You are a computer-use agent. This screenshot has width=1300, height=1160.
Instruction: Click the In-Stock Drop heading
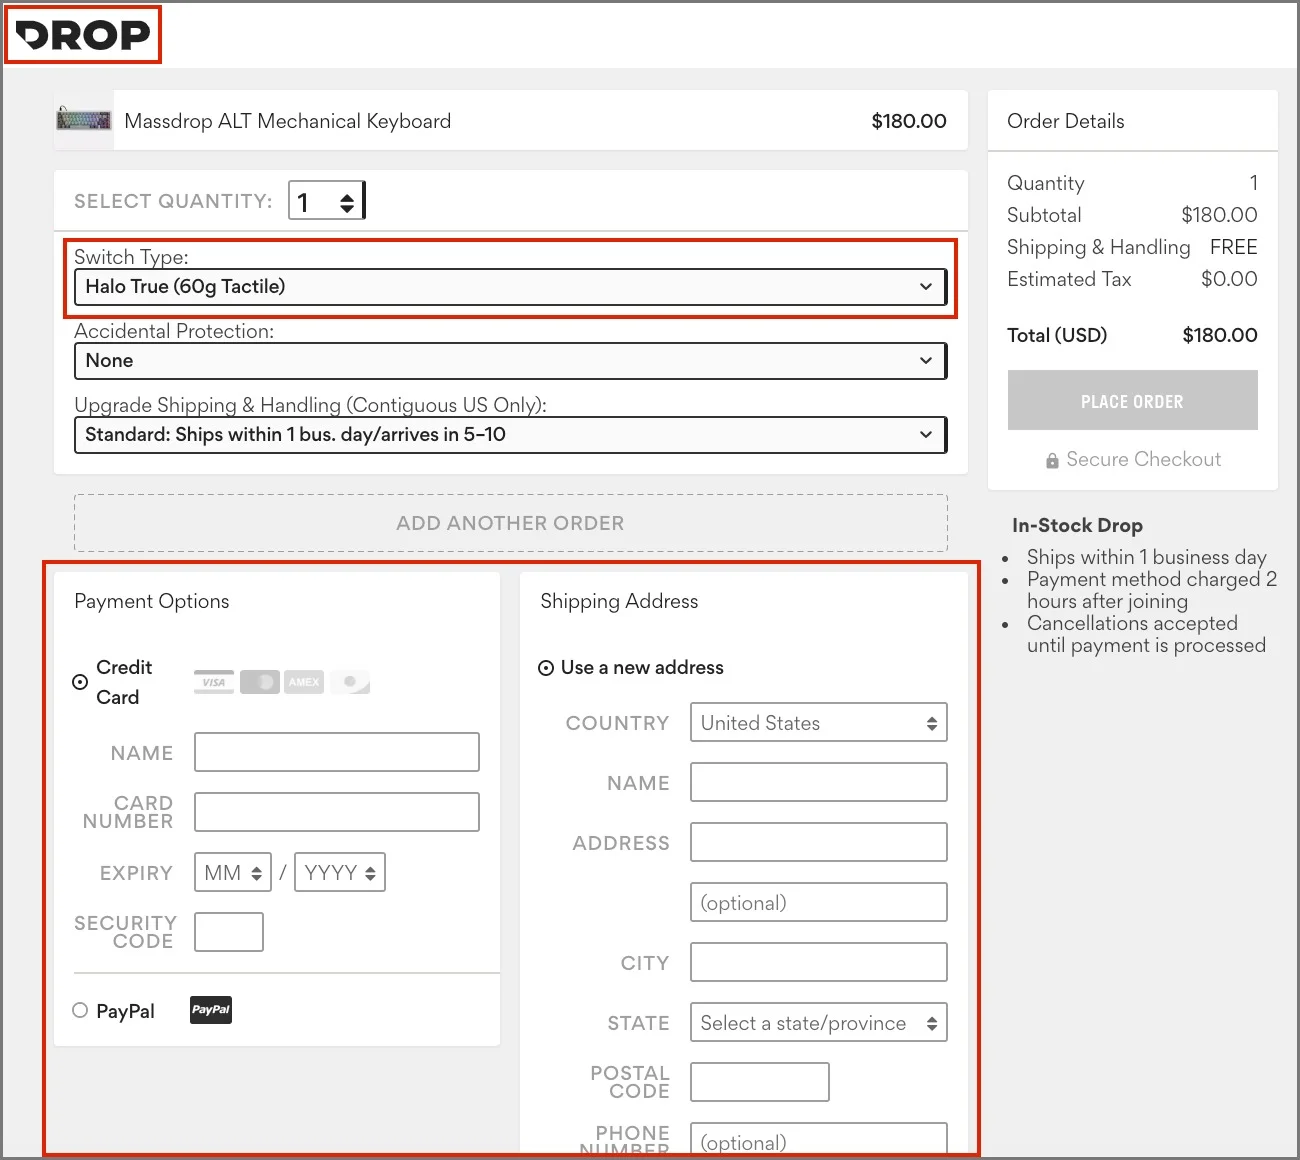pyautogui.click(x=1077, y=525)
